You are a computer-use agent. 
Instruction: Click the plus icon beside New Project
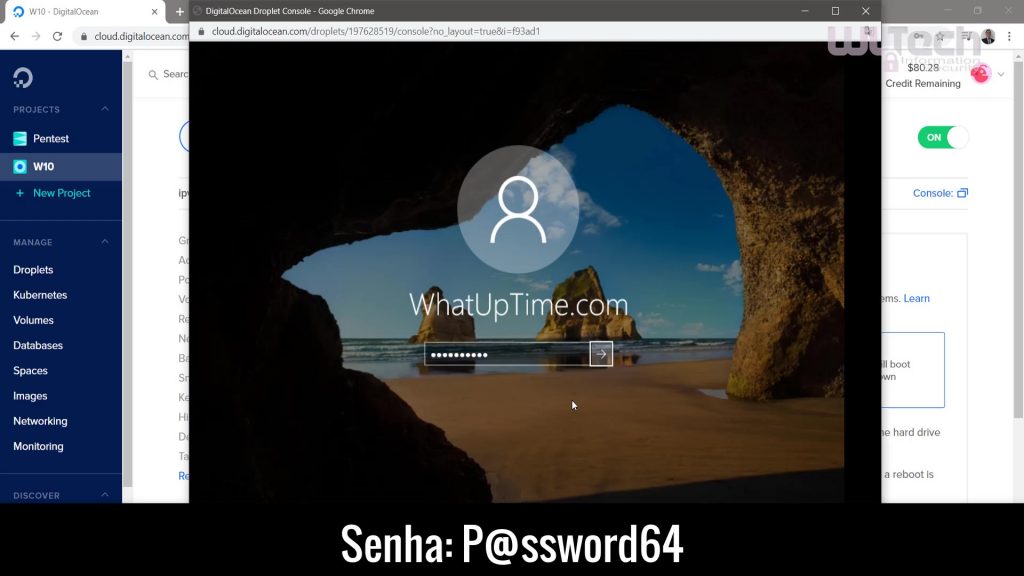pyautogui.click(x=20, y=193)
